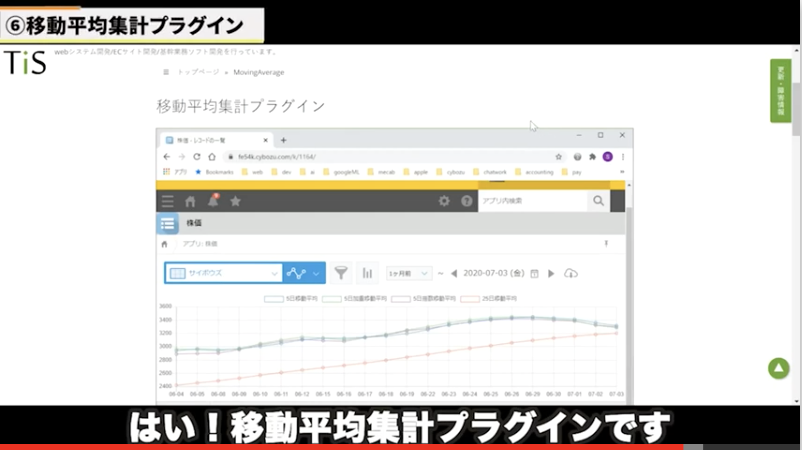Viewport: 802px width, 450px height.
Task: Expand the graph type dropdown arrow
Action: (317, 273)
